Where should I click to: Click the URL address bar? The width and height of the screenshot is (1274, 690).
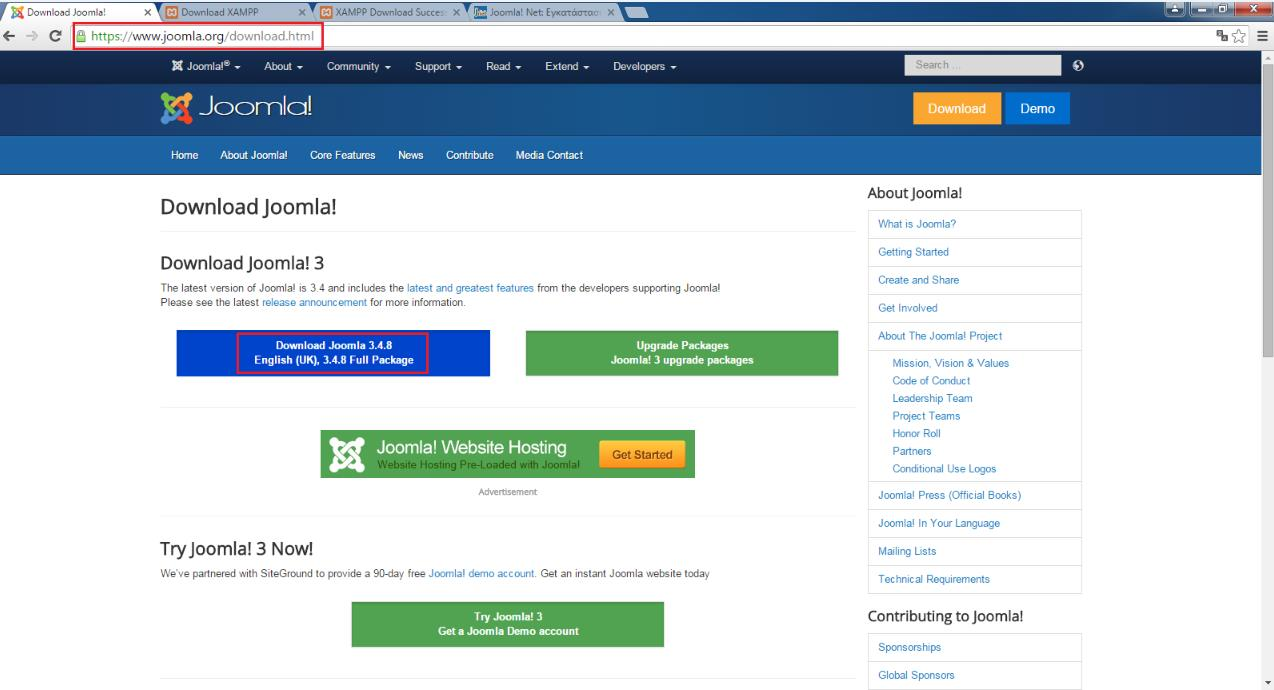tap(640, 37)
